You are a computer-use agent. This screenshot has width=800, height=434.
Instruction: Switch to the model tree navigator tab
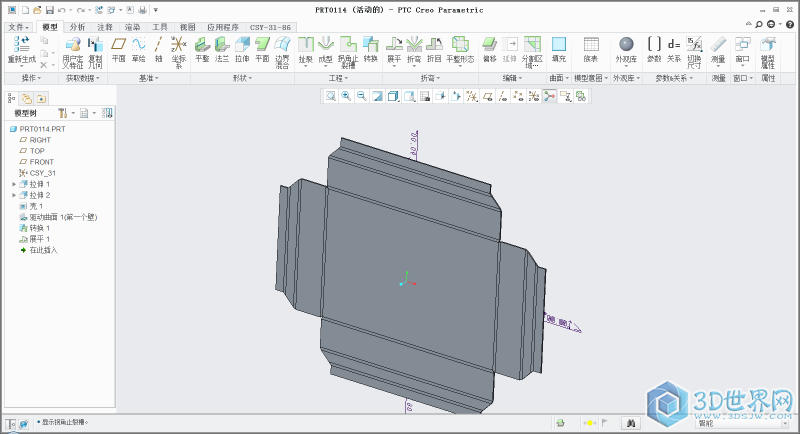(x=11, y=98)
